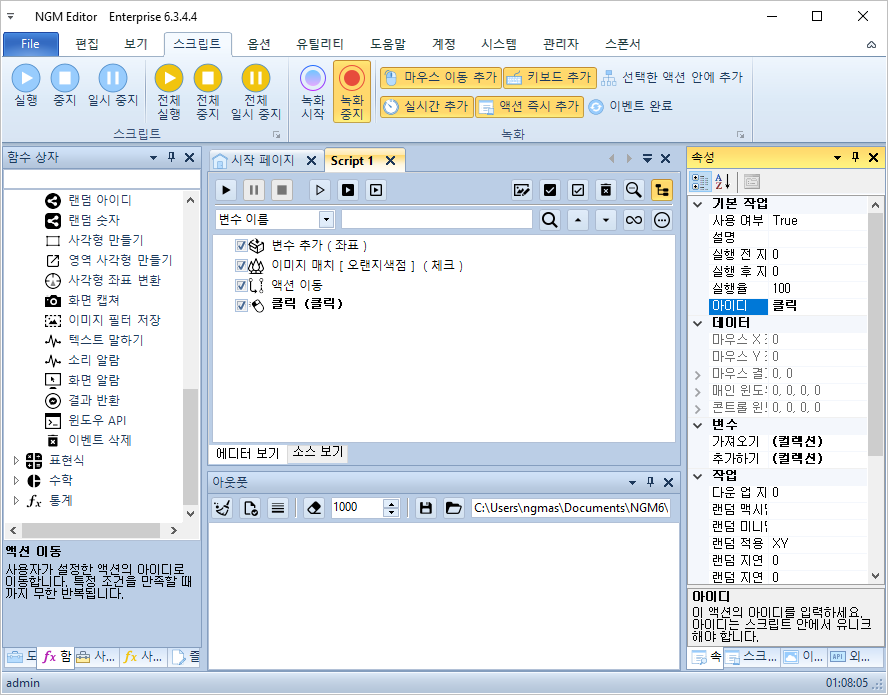
Task: Click the blue 중지 (stop) script button
Action: pos(65,86)
